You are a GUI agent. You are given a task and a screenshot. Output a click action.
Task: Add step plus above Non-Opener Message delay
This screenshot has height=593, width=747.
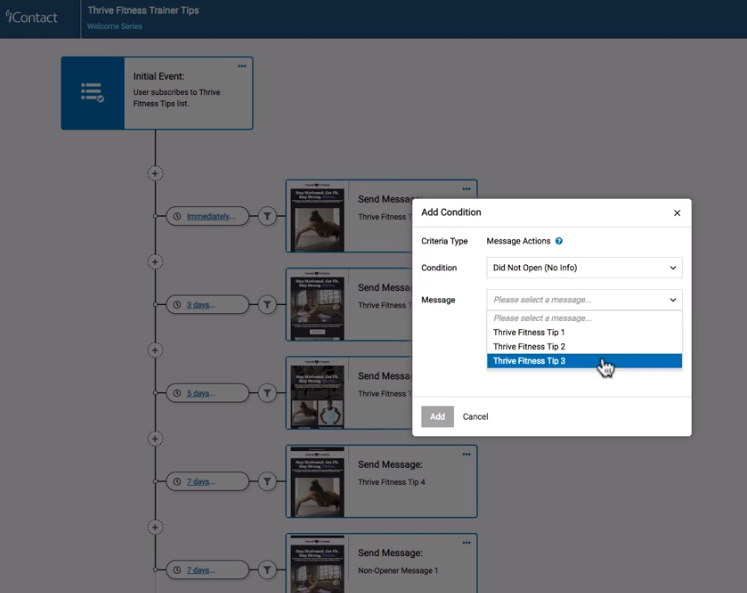[155, 527]
